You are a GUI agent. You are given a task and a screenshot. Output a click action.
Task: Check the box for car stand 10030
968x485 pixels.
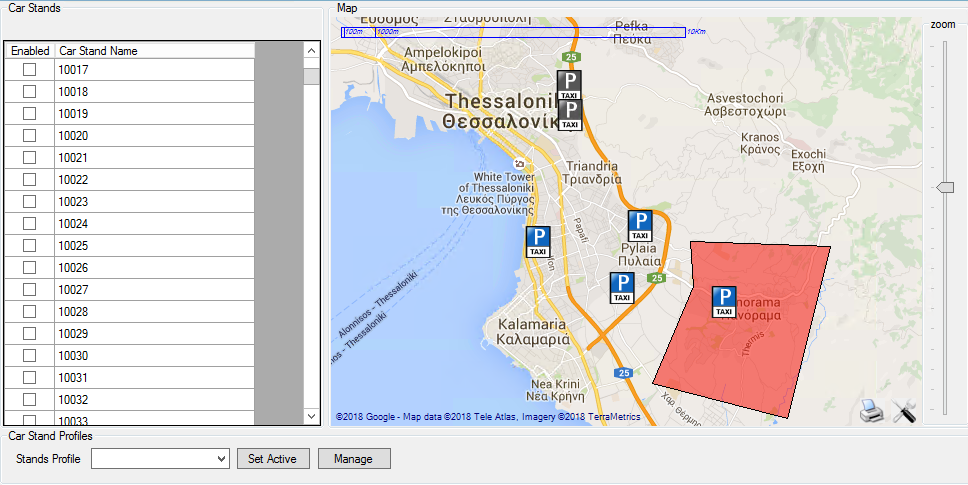point(29,356)
